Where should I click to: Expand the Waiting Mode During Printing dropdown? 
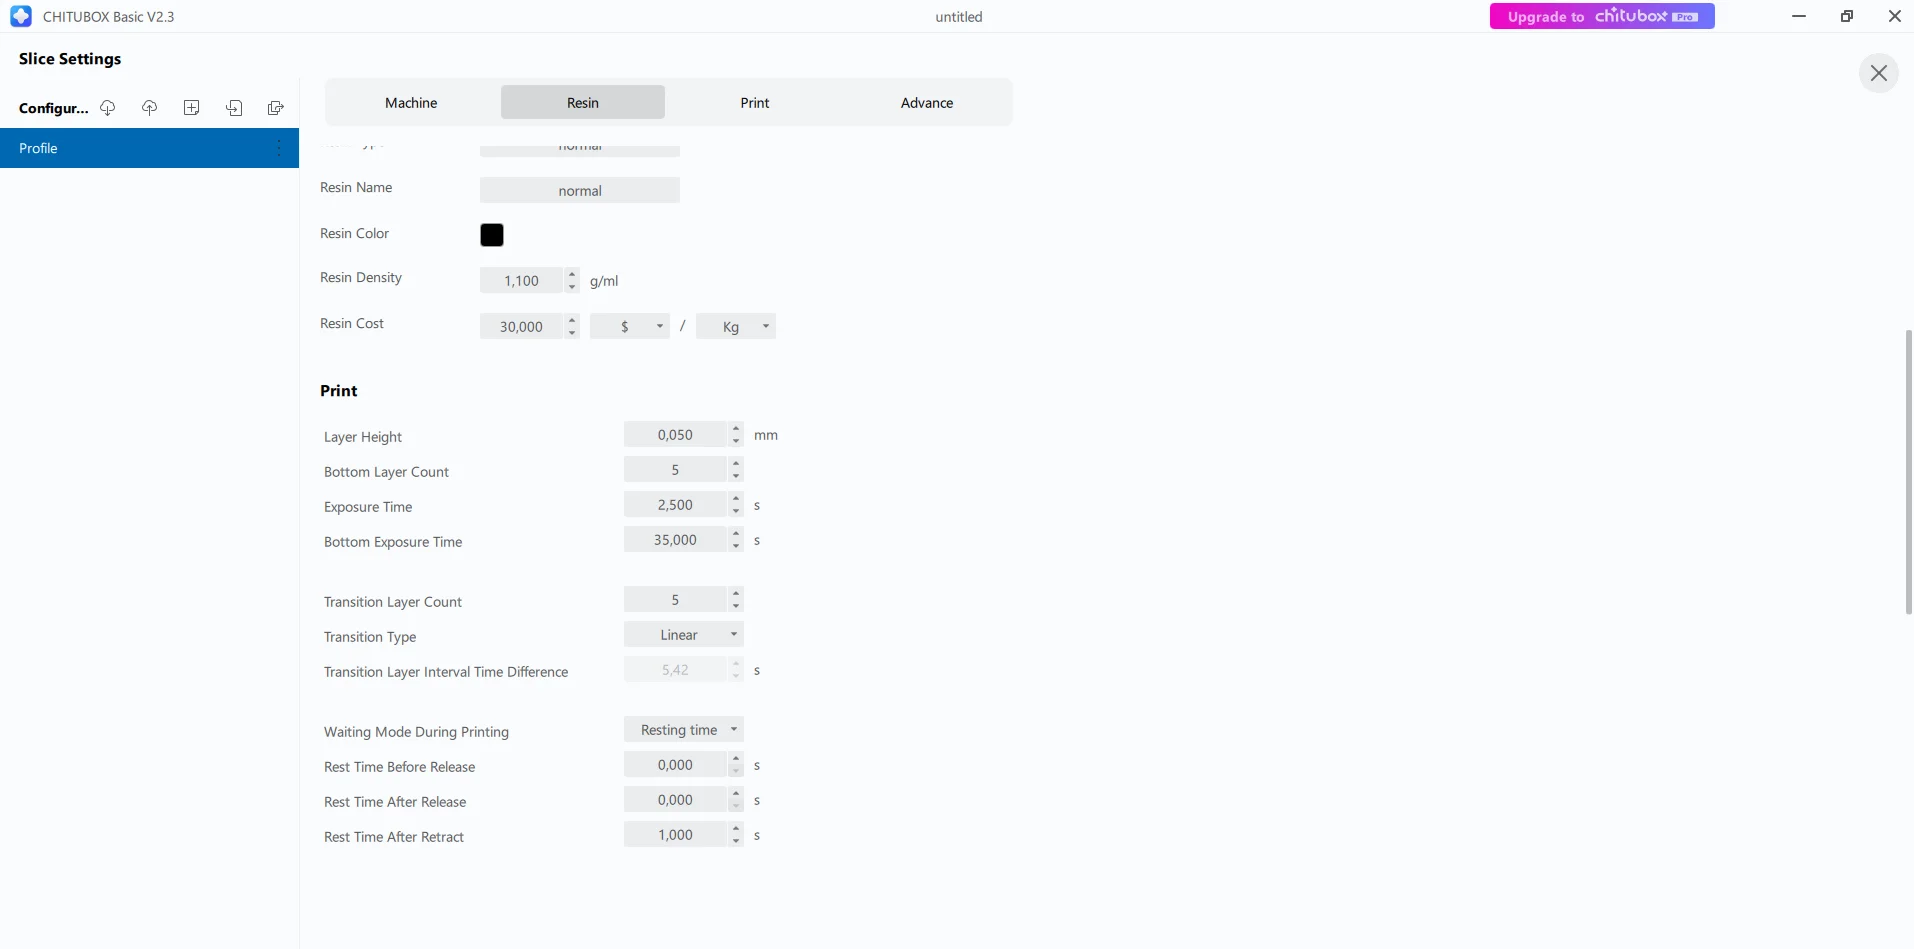(x=684, y=730)
